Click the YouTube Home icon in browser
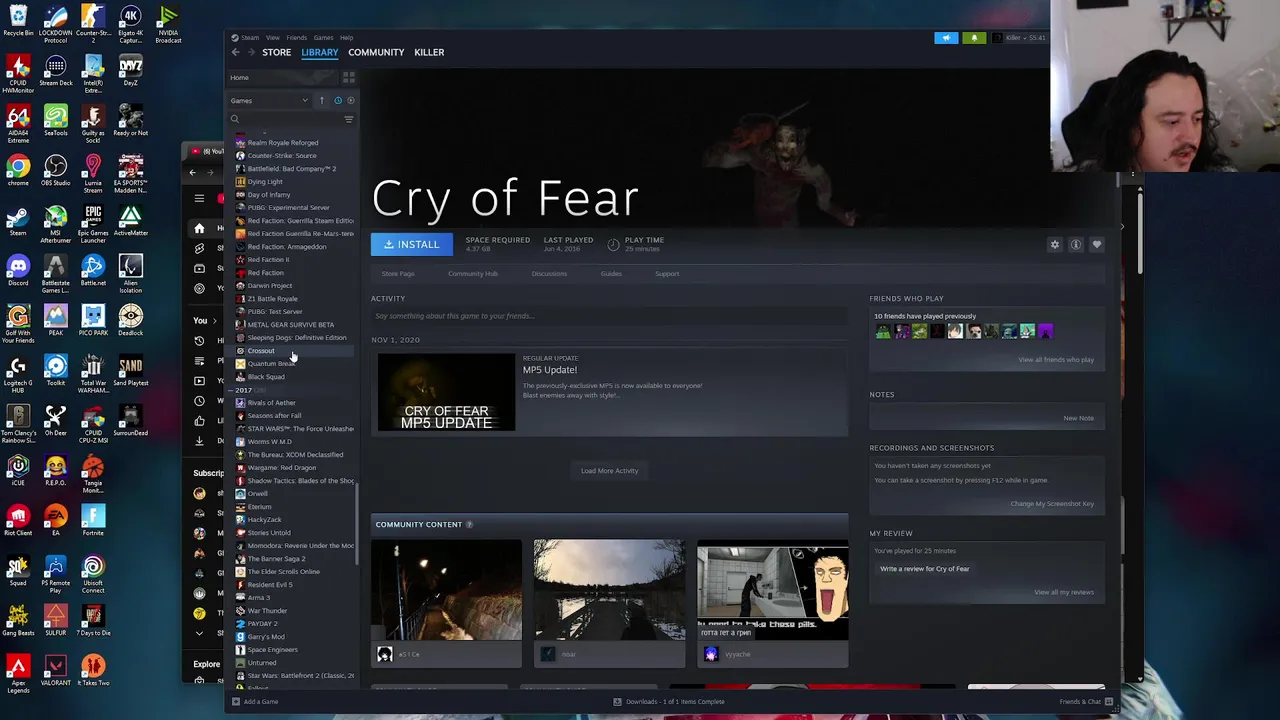Viewport: 1280px width, 720px height. [x=199, y=228]
